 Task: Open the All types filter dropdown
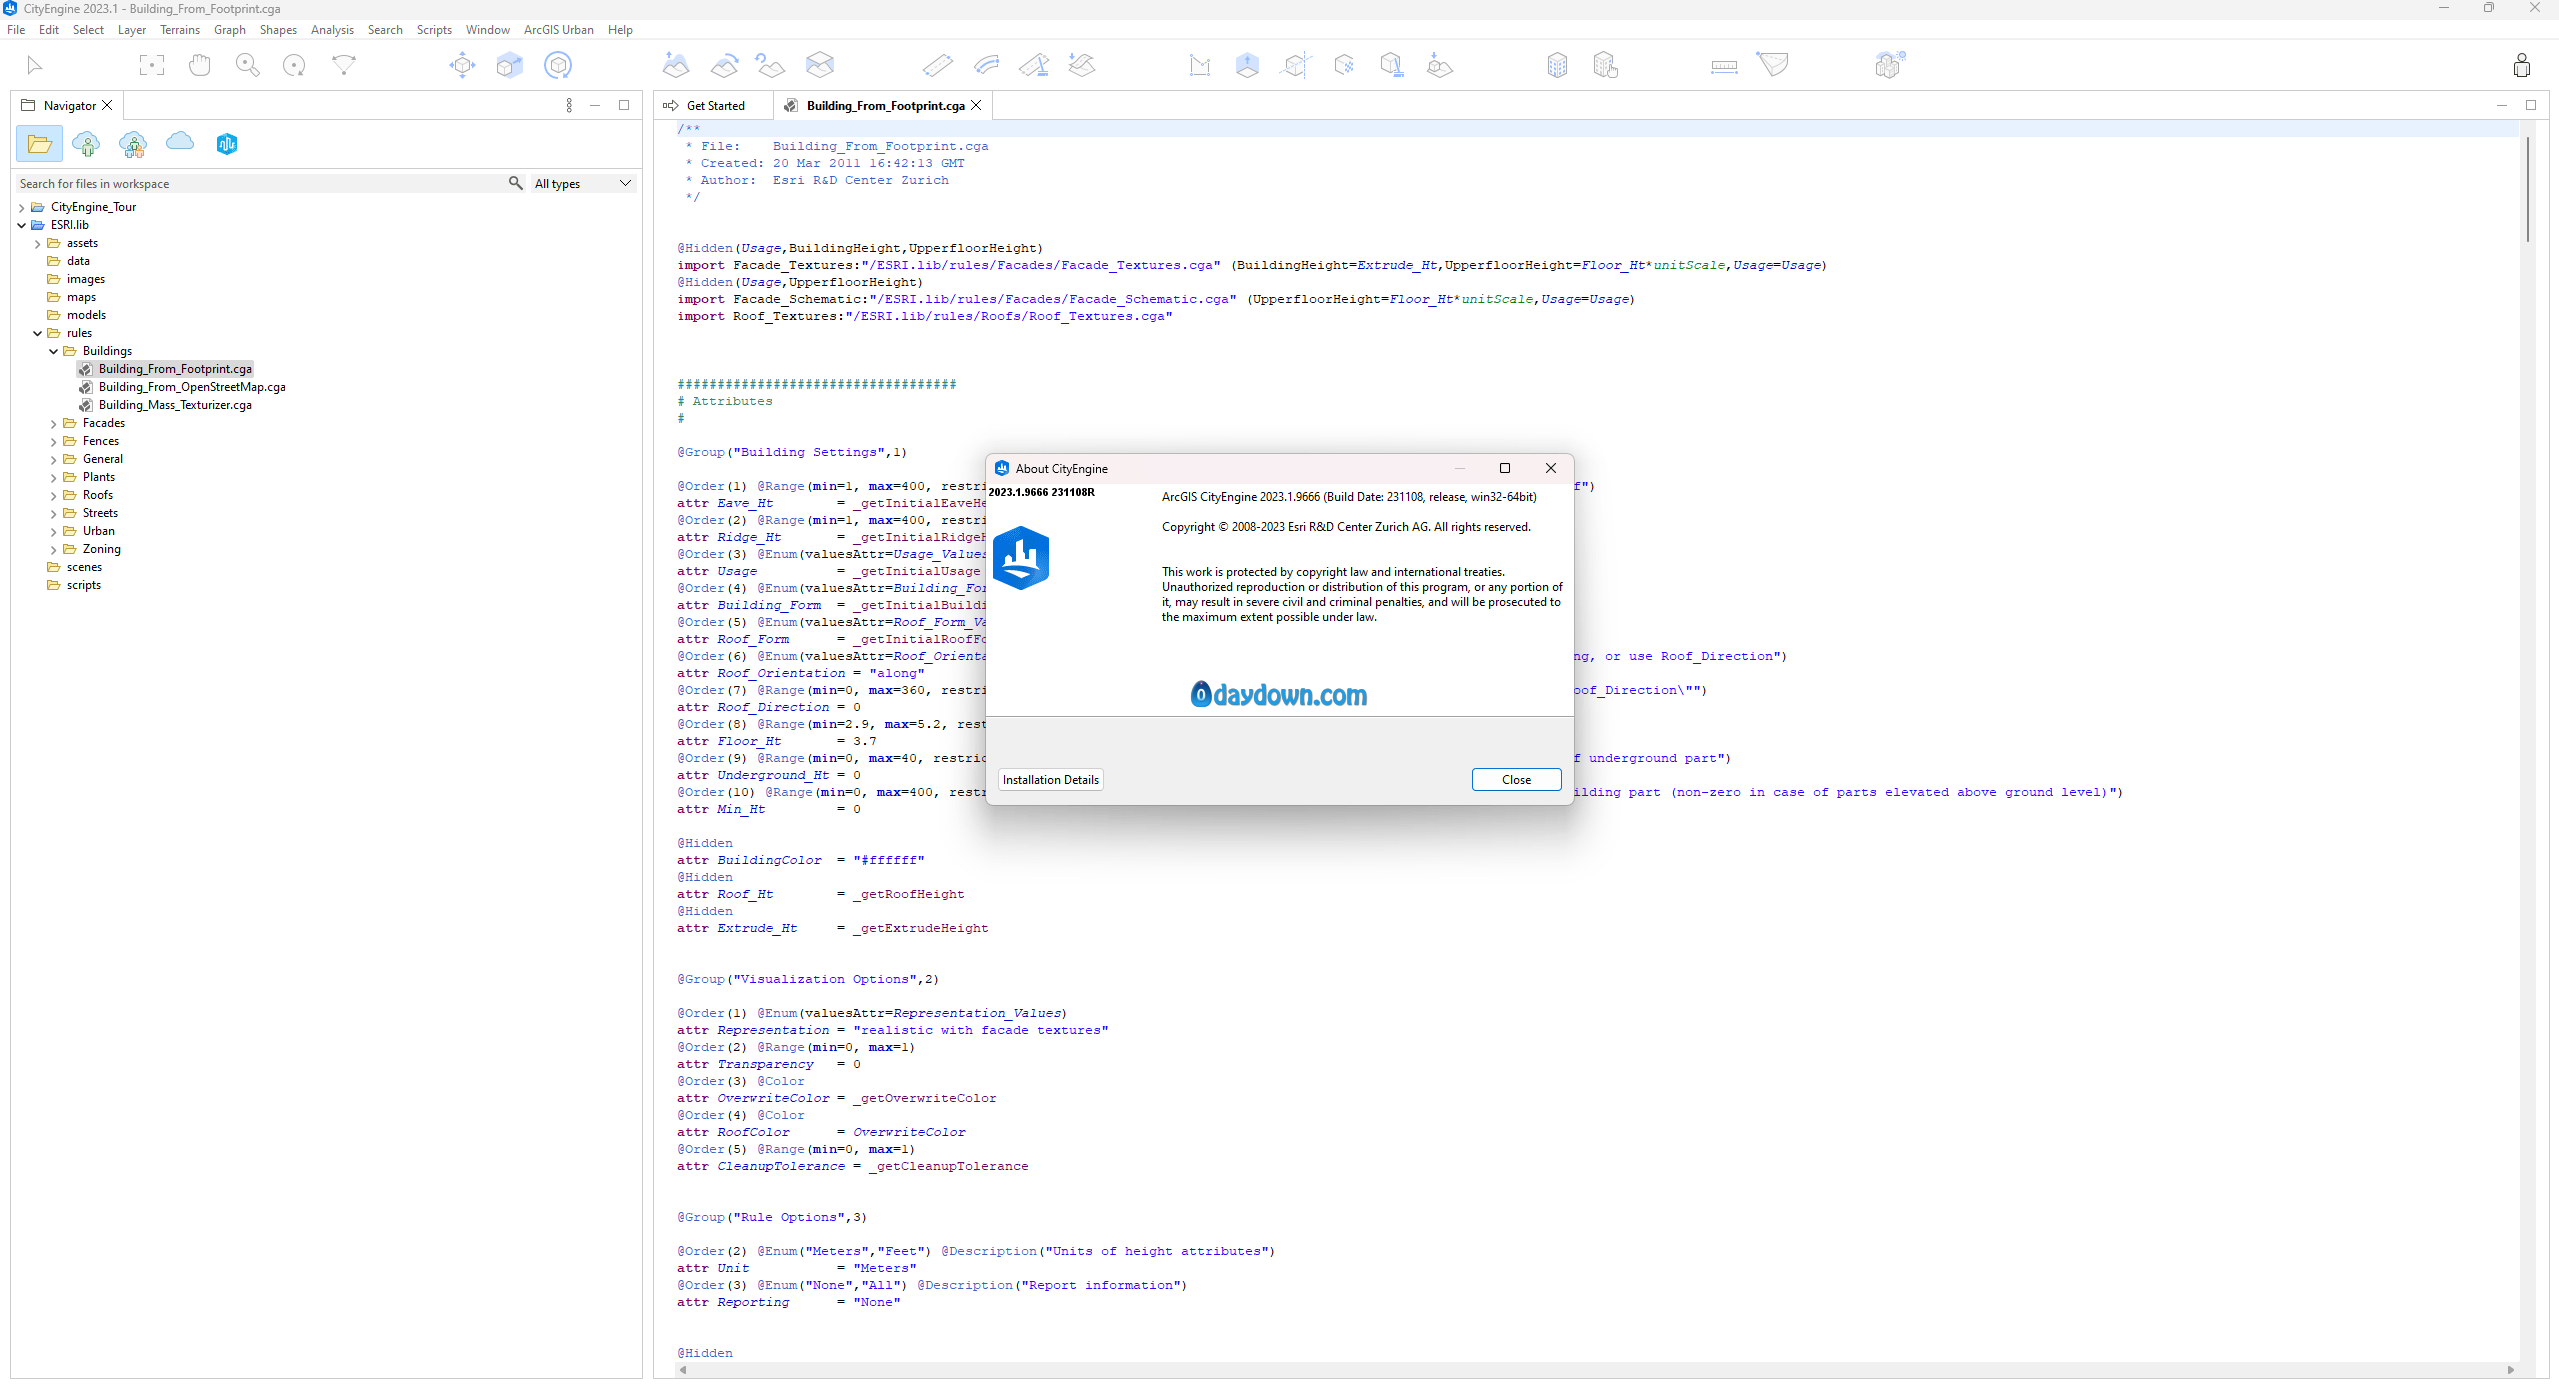[x=583, y=184]
